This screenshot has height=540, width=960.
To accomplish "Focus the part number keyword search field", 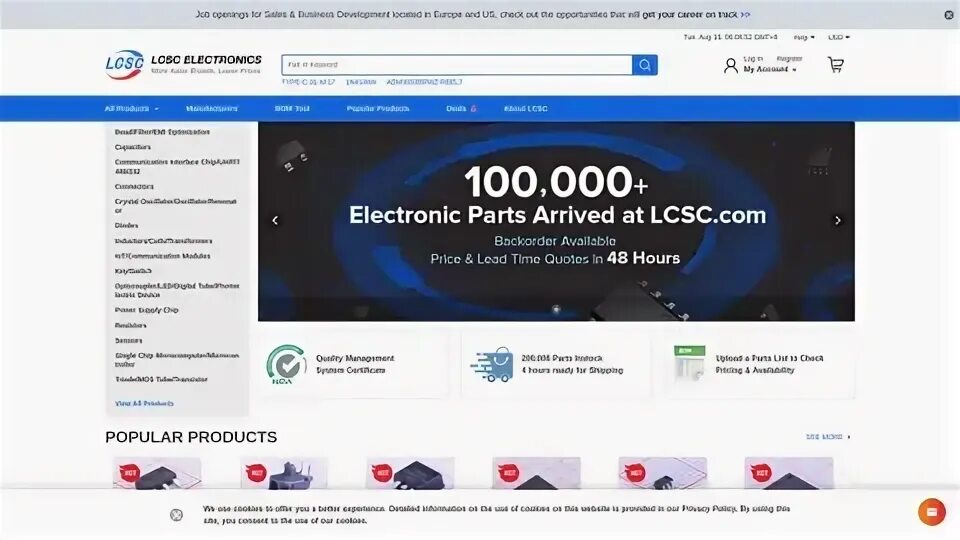I will coord(457,65).
